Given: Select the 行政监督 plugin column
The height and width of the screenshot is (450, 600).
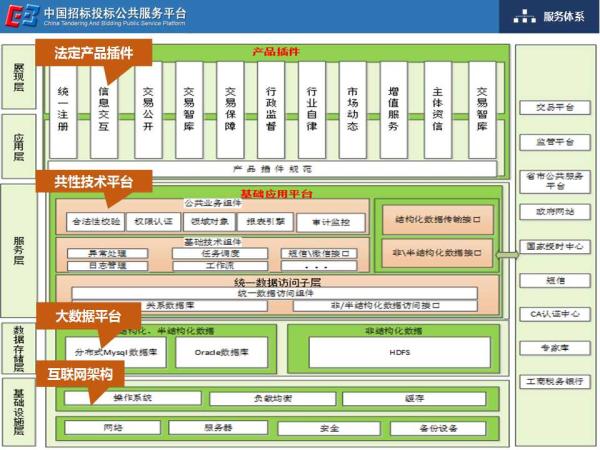Looking at the screenshot, I should pos(270,108).
